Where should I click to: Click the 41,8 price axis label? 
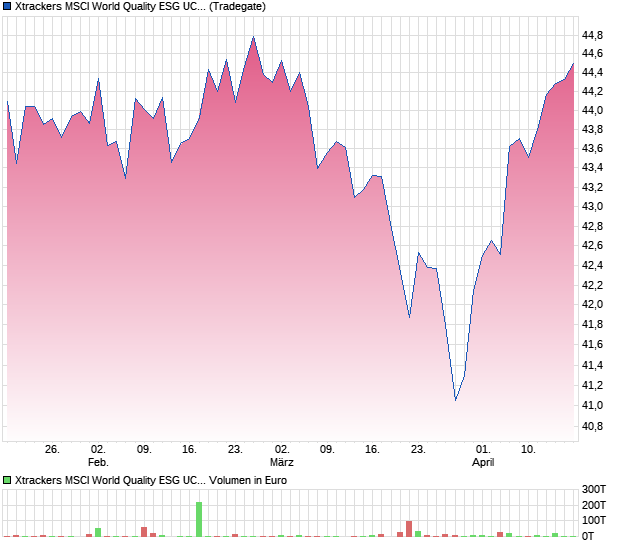592,324
